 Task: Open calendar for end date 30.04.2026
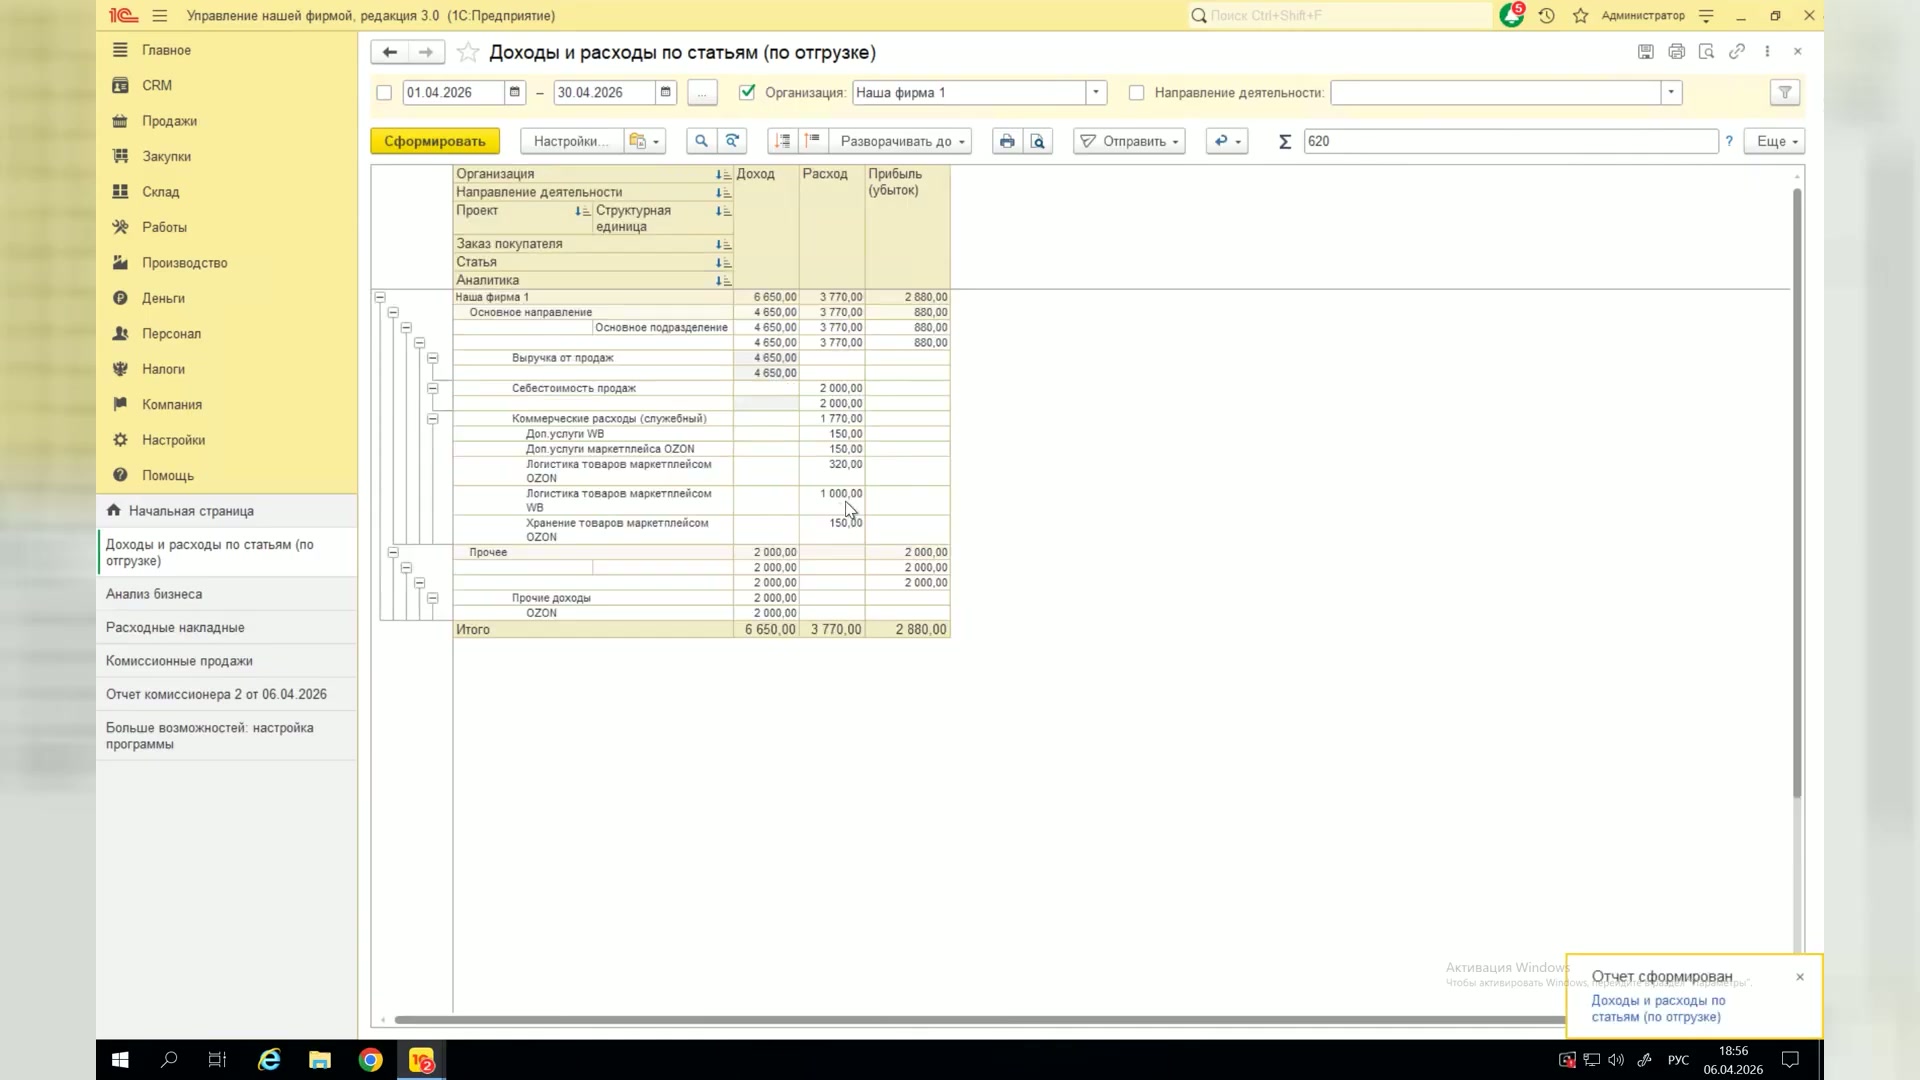click(666, 92)
